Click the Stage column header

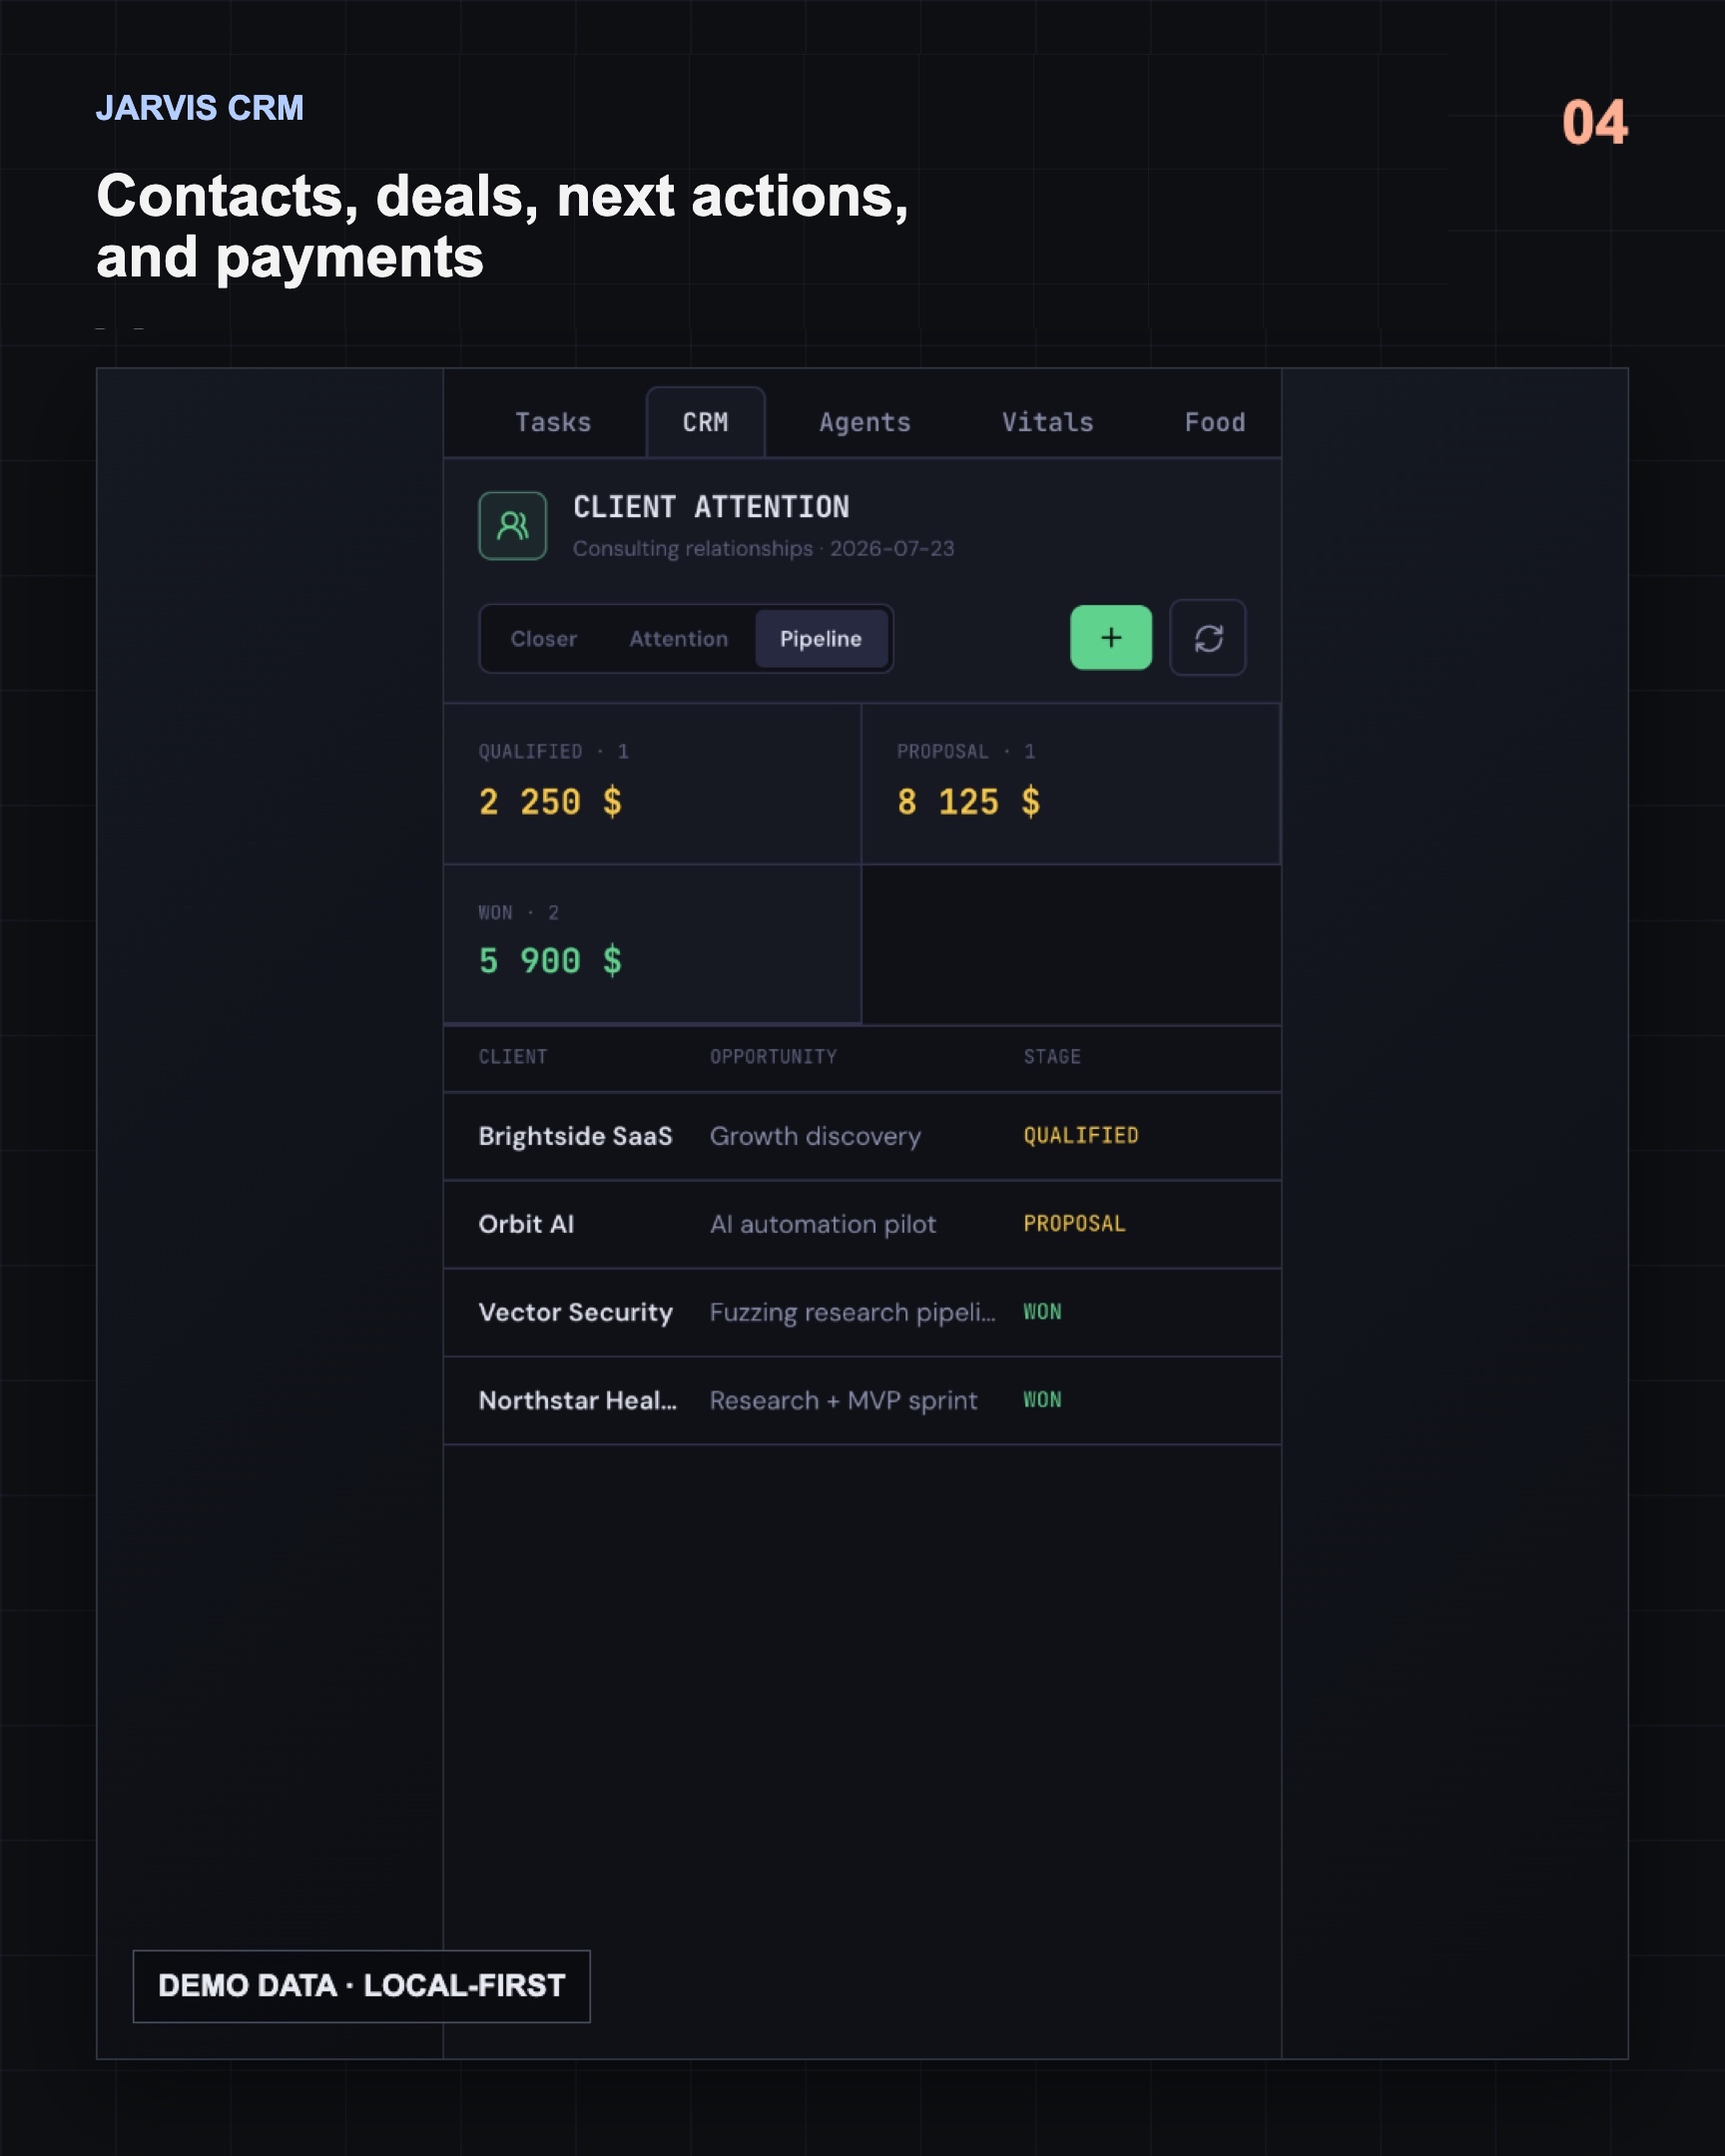[x=1051, y=1057]
